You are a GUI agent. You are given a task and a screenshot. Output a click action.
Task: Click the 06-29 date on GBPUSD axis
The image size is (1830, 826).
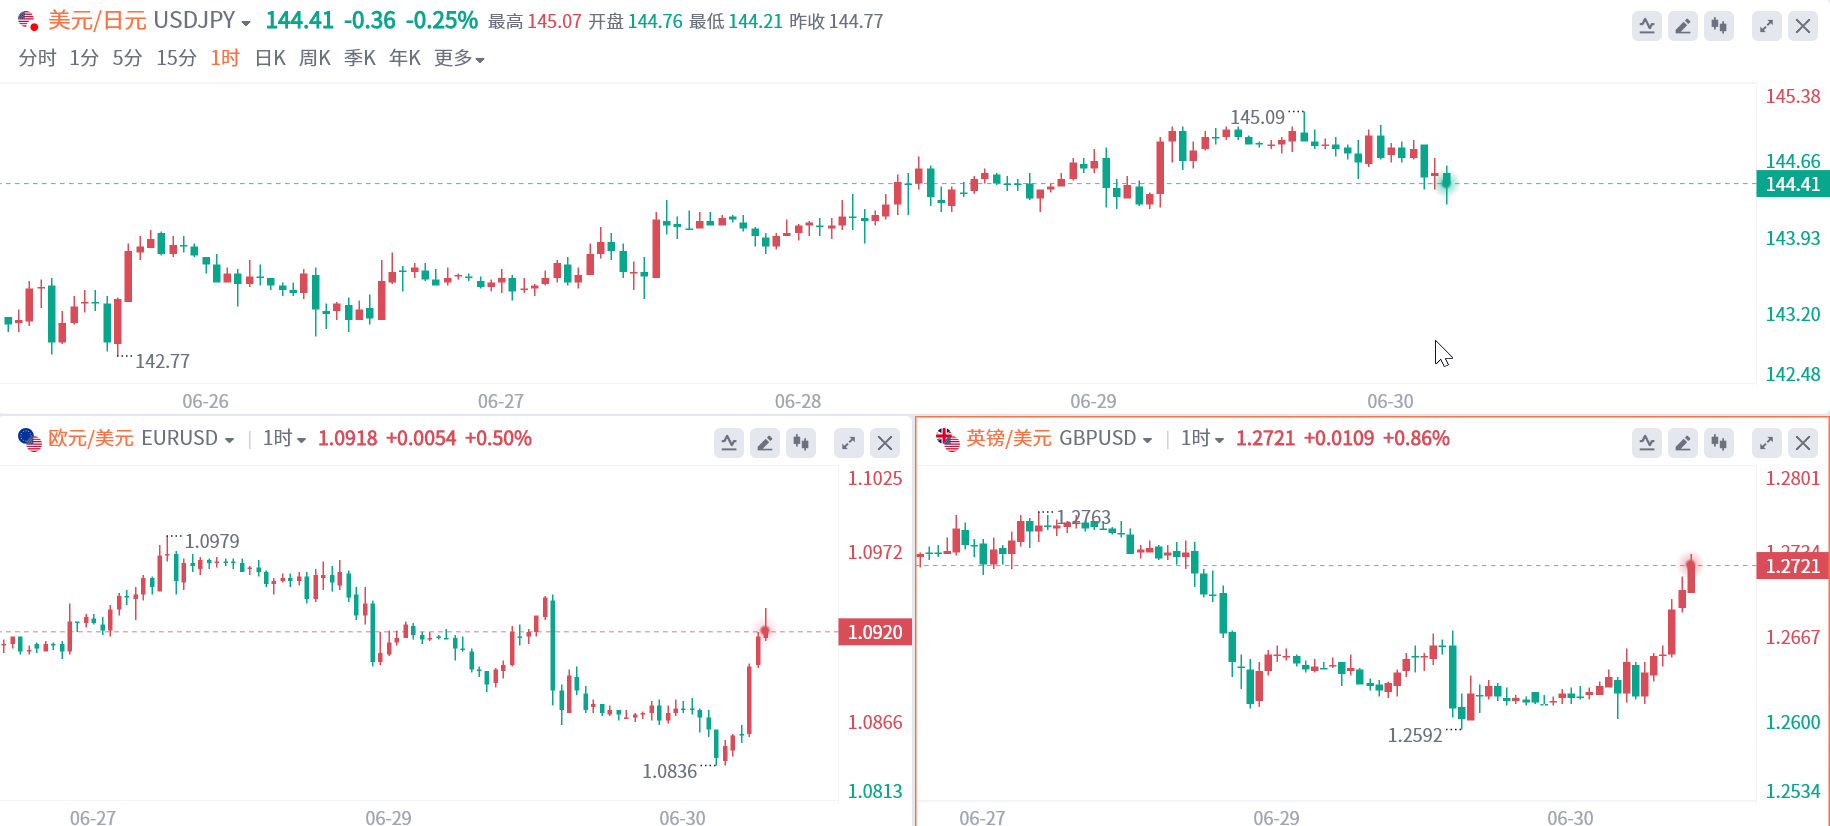coord(1276,817)
